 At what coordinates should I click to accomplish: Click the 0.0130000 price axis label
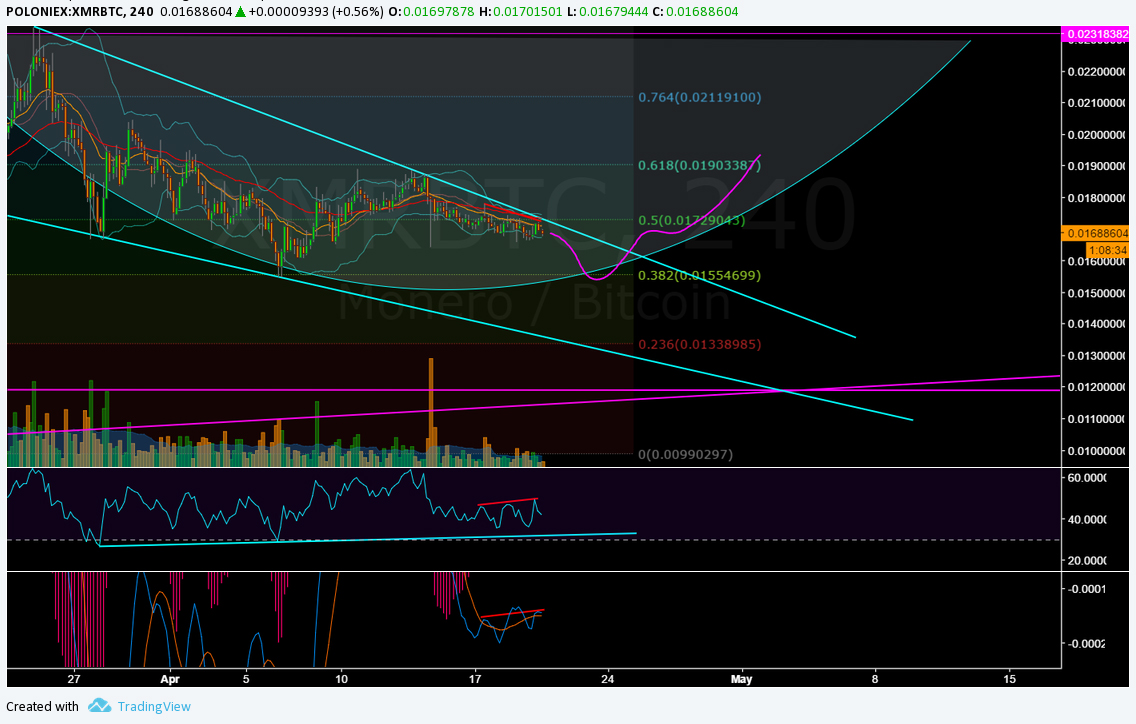point(1097,356)
